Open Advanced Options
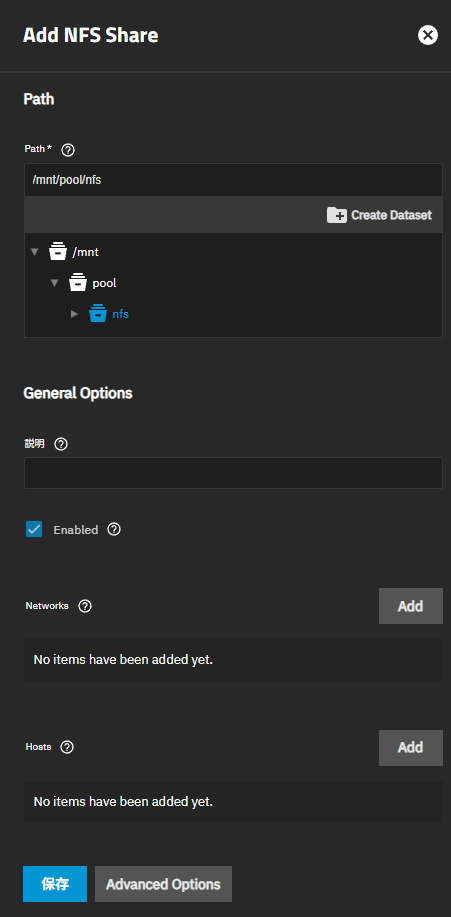The image size is (451, 917). [163, 884]
